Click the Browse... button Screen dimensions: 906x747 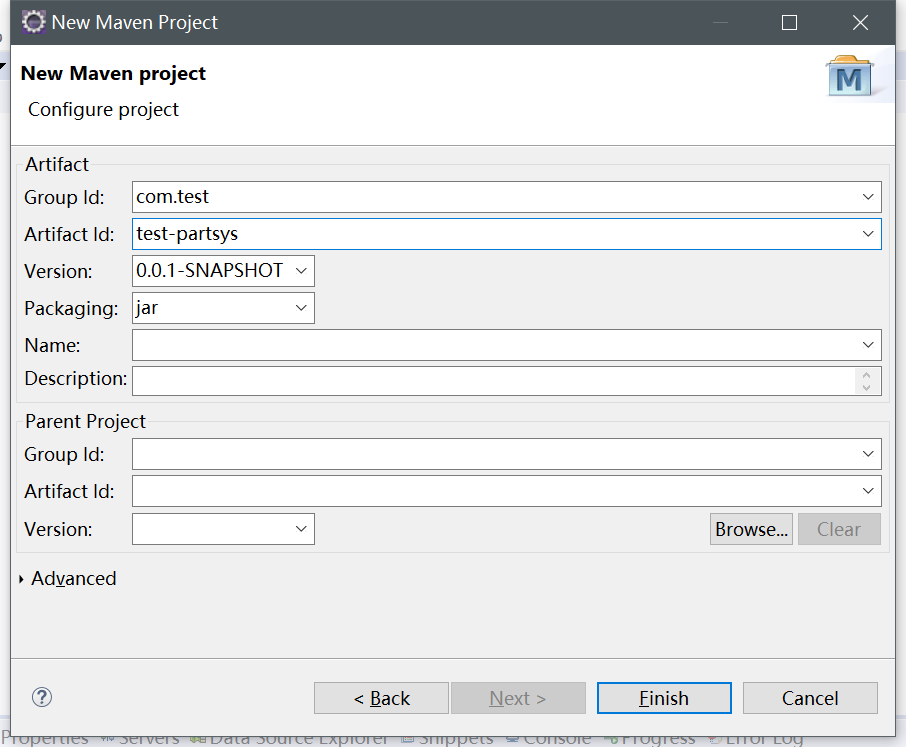pos(751,529)
